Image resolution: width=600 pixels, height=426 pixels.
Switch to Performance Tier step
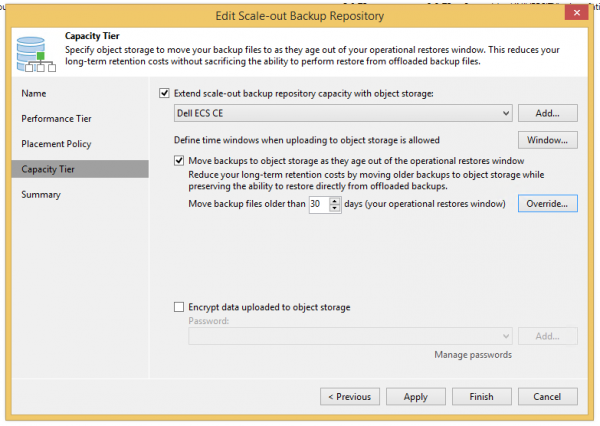point(55,119)
